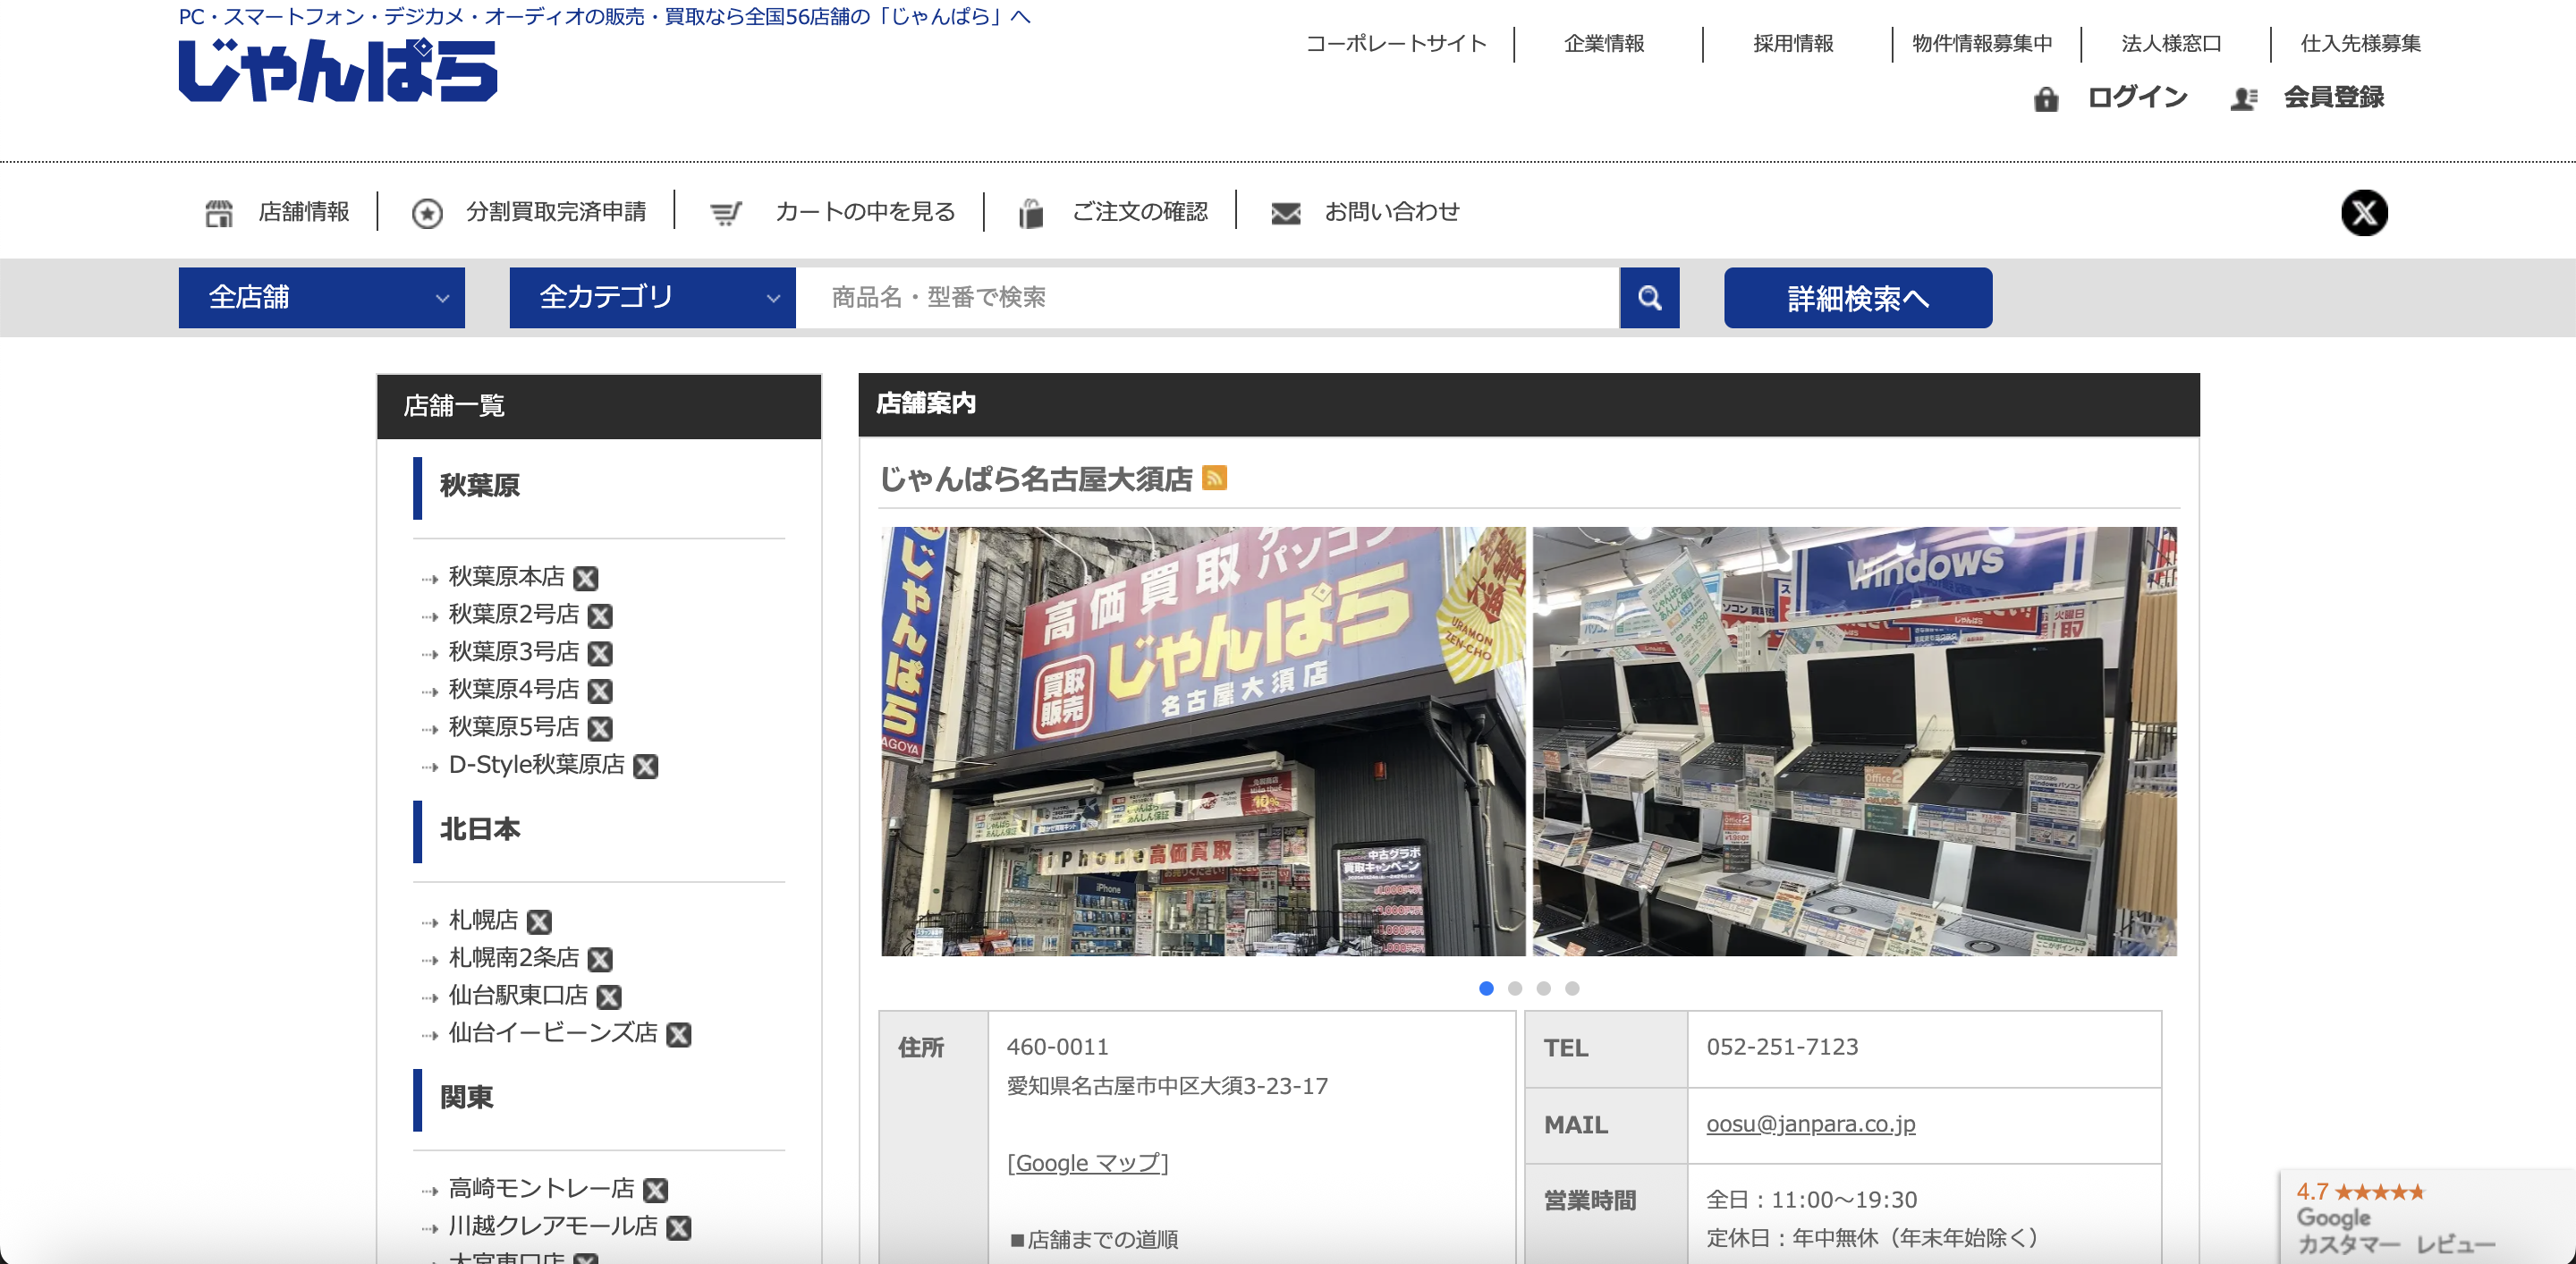
Task: Open 仕入先様募集 in top menu
Action: (x=2360, y=43)
